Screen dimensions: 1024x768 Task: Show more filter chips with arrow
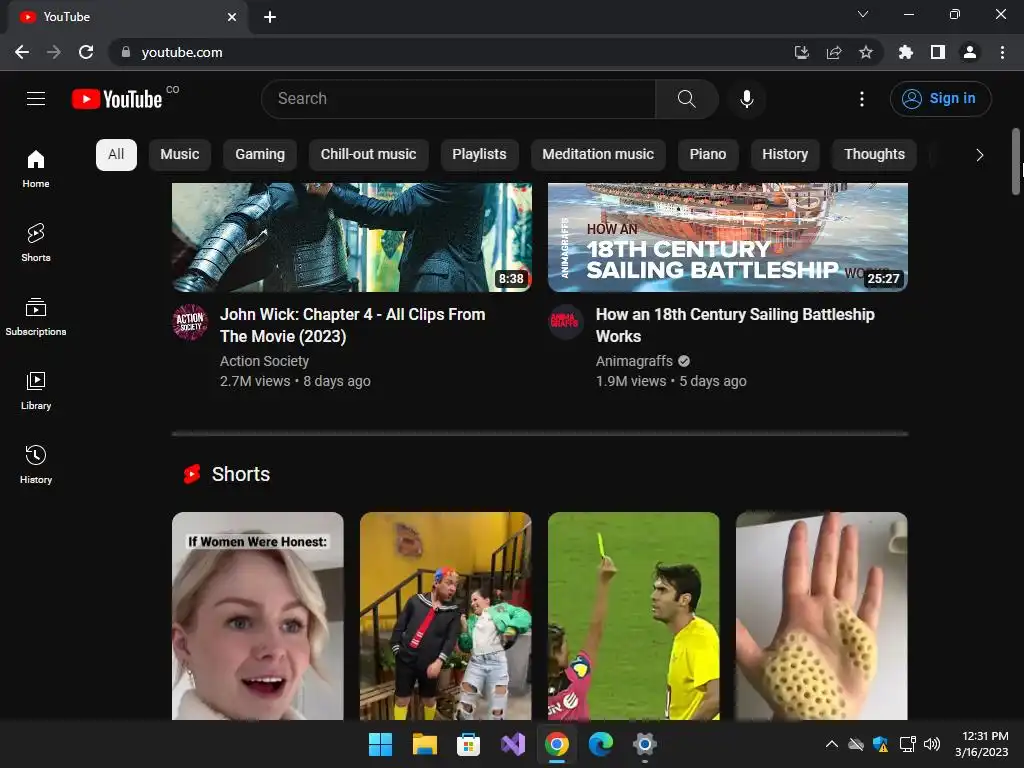pos(979,155)
